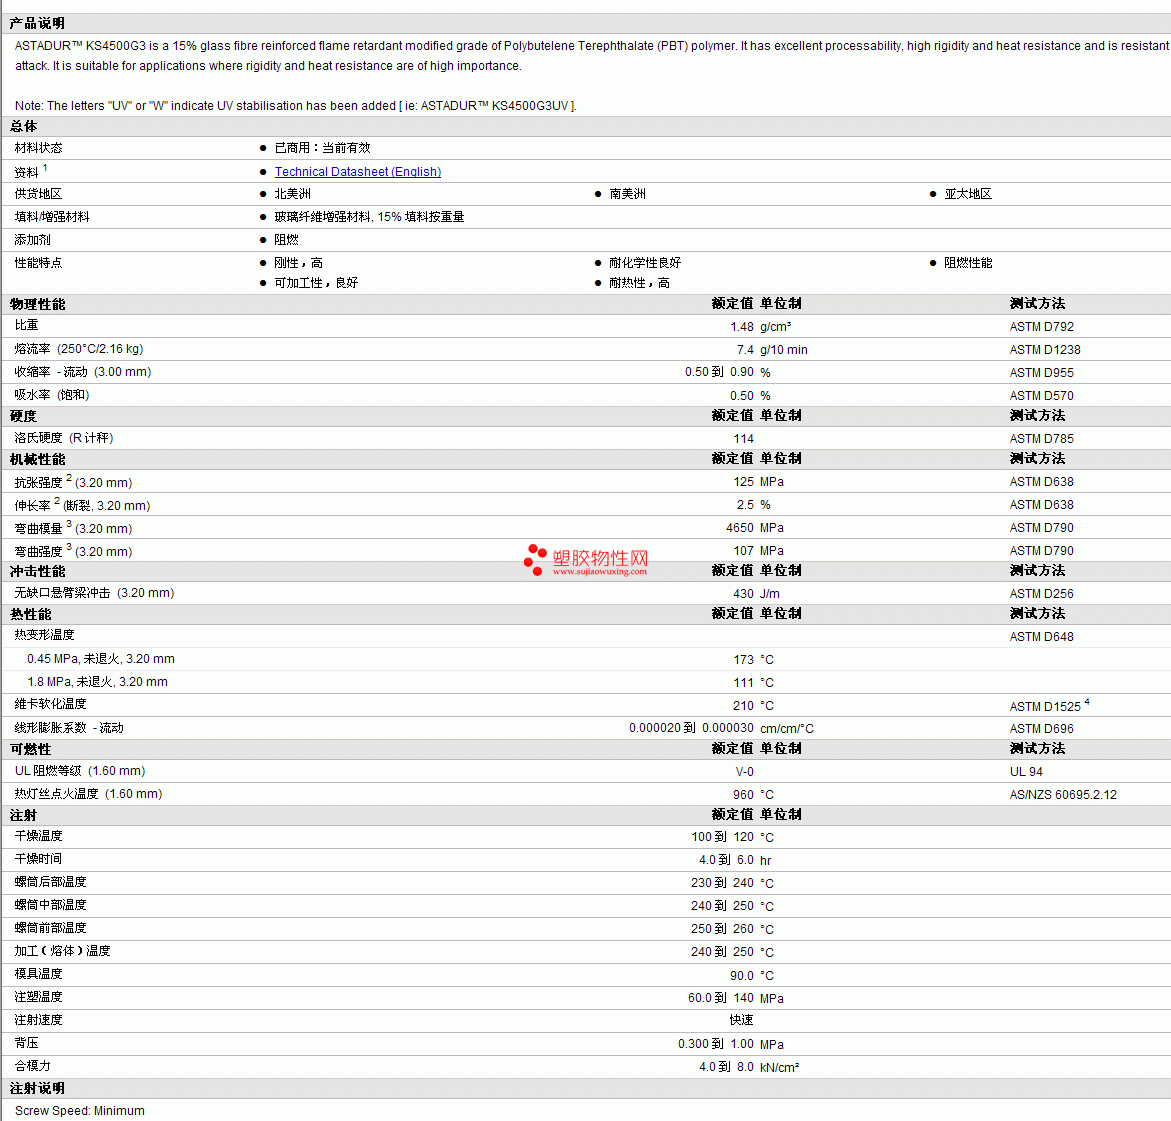Click the 亚太地区 supply region entry

point(968,193)
